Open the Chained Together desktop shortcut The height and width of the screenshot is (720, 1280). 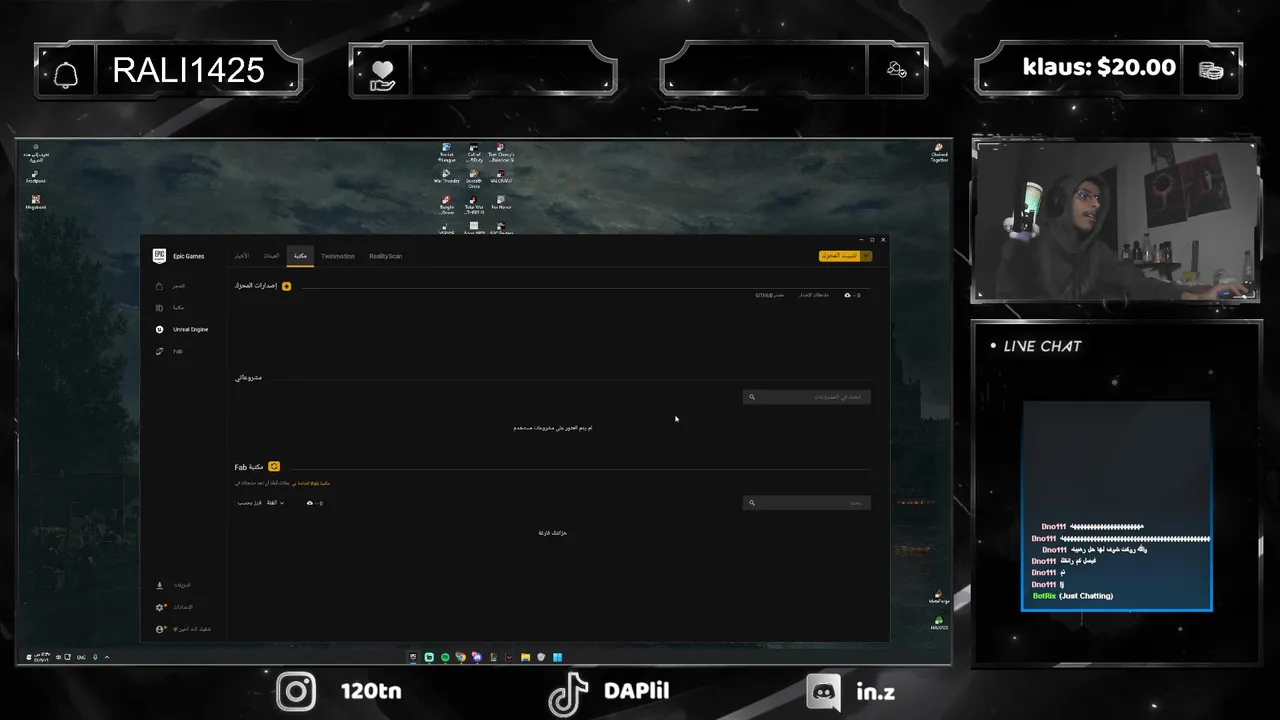[939, 152]
